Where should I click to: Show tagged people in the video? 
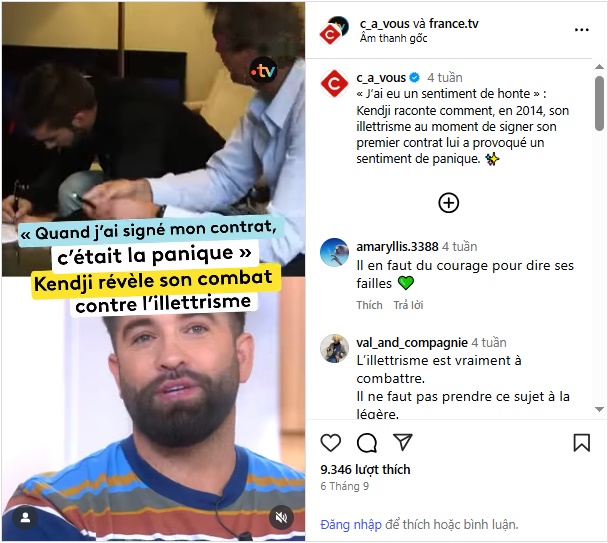tap(26, 517)
